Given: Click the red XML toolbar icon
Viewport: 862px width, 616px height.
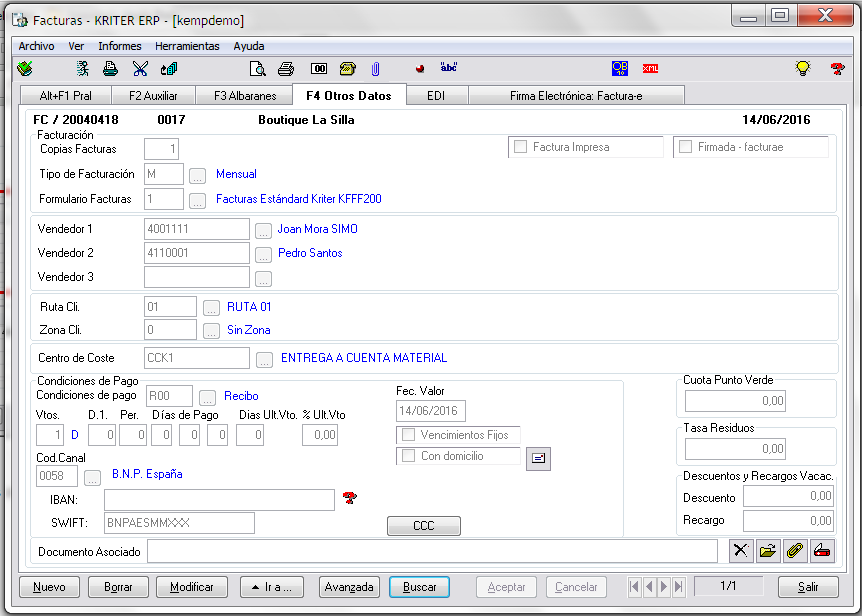Looking at the screenshot, I should tap(650, 68).
